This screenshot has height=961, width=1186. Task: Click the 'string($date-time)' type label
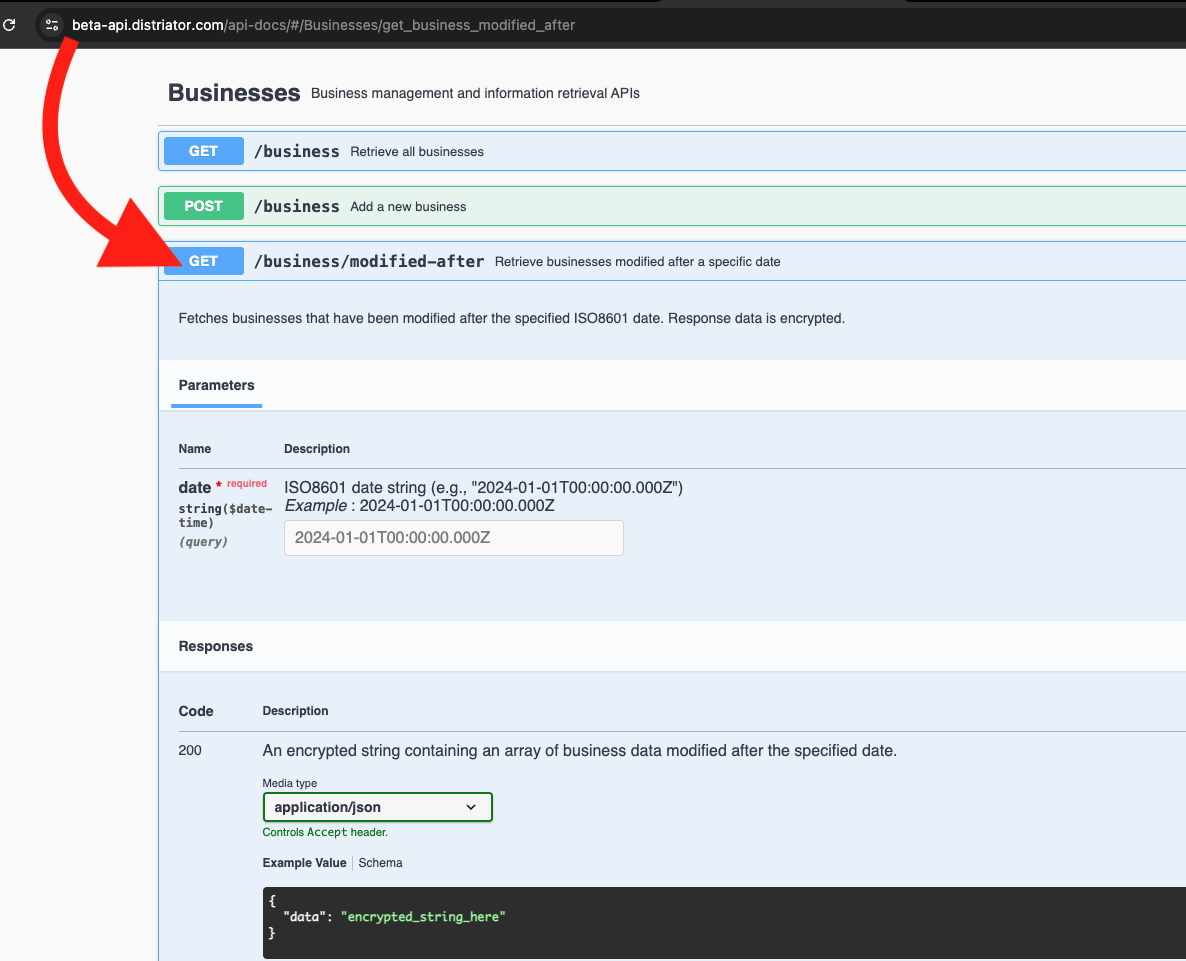(x=225, y=516)
